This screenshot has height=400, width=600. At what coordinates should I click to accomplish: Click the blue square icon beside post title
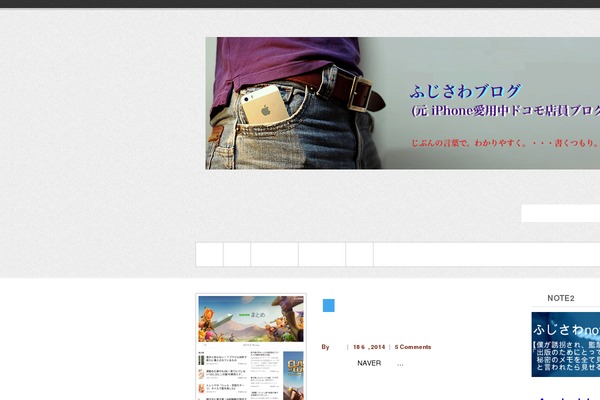tap(329, 305)
